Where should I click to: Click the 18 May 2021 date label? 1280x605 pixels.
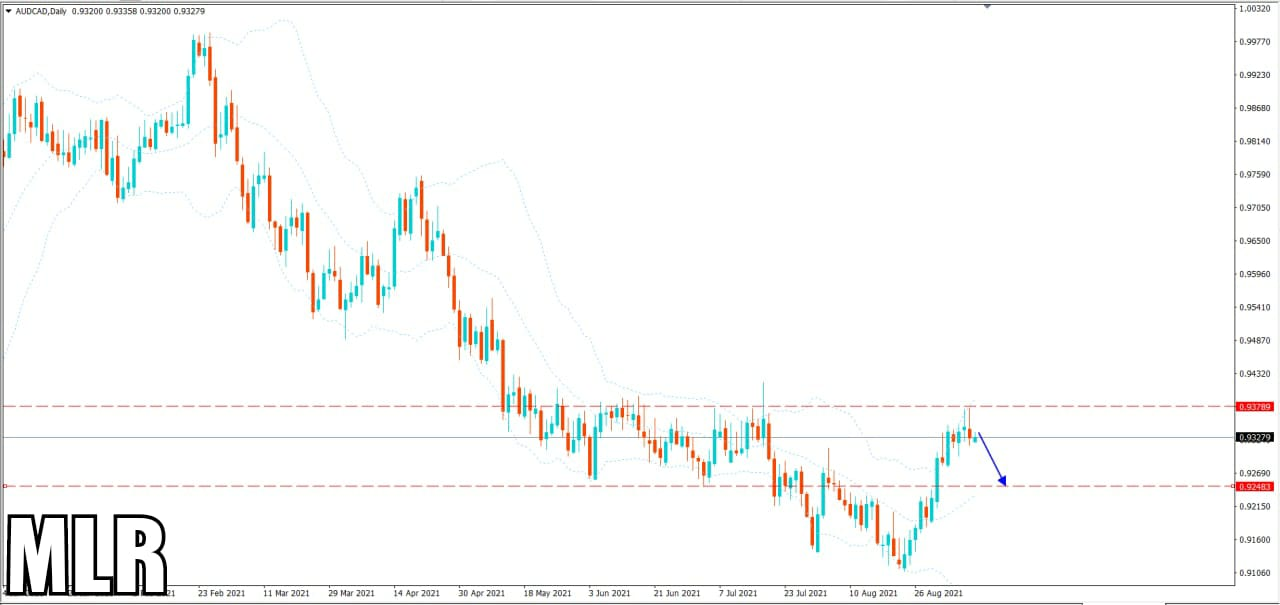click(547, 593)
